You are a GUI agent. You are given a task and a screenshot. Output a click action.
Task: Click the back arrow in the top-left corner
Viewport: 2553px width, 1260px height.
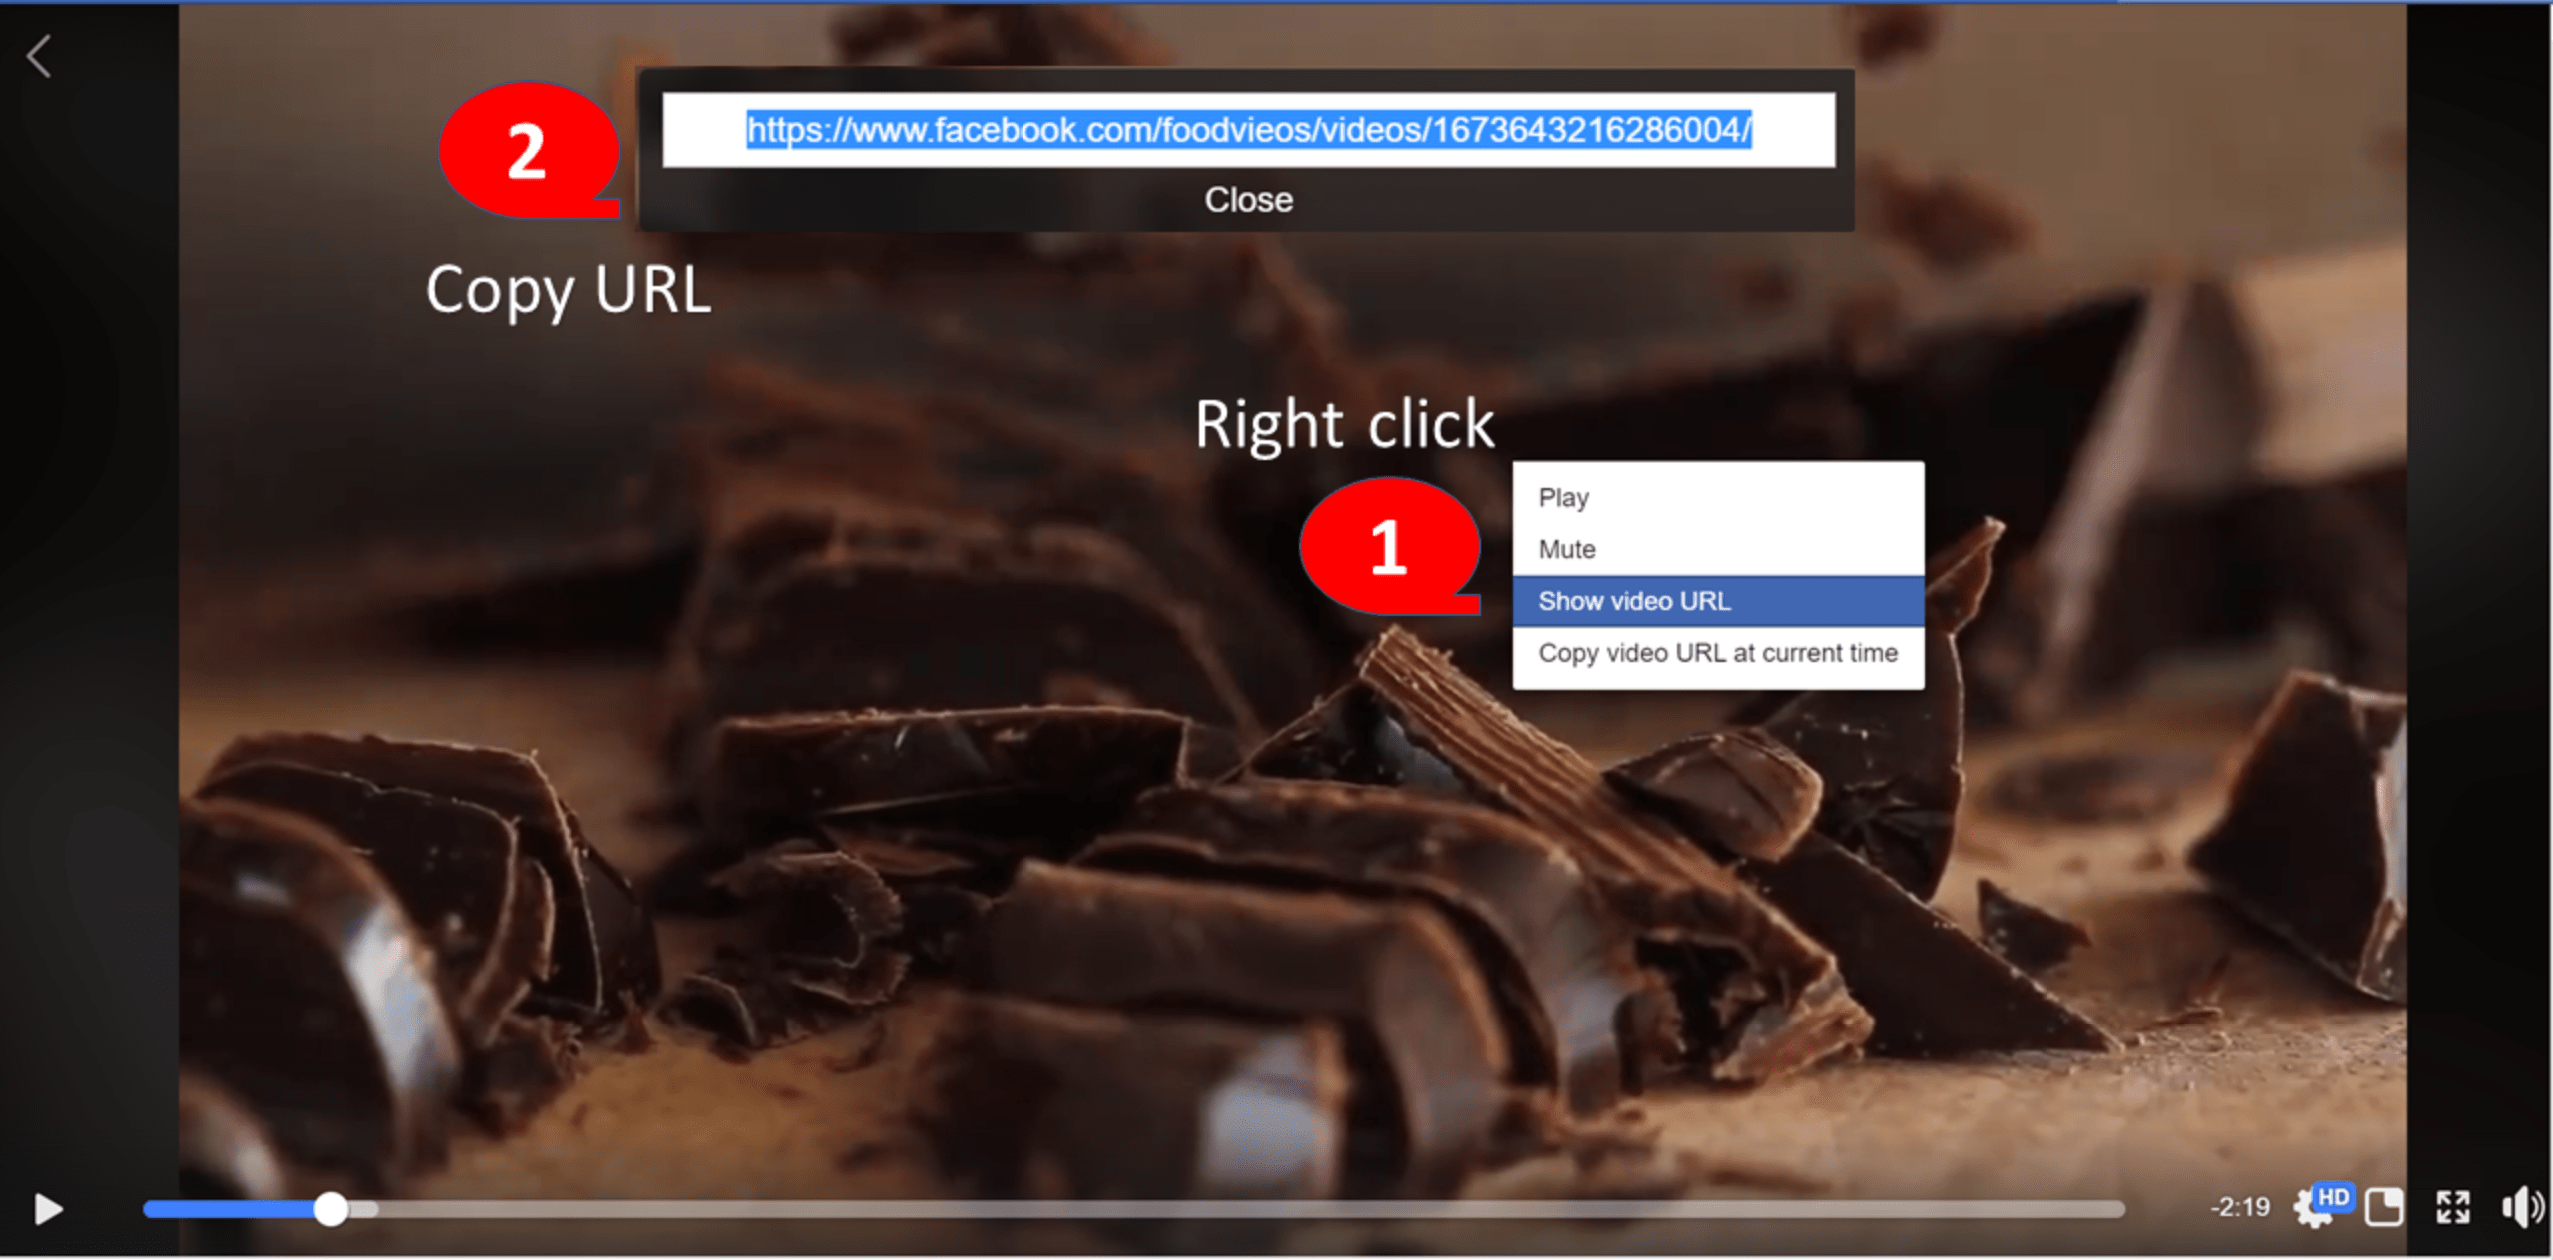click(x=40, y=57)
